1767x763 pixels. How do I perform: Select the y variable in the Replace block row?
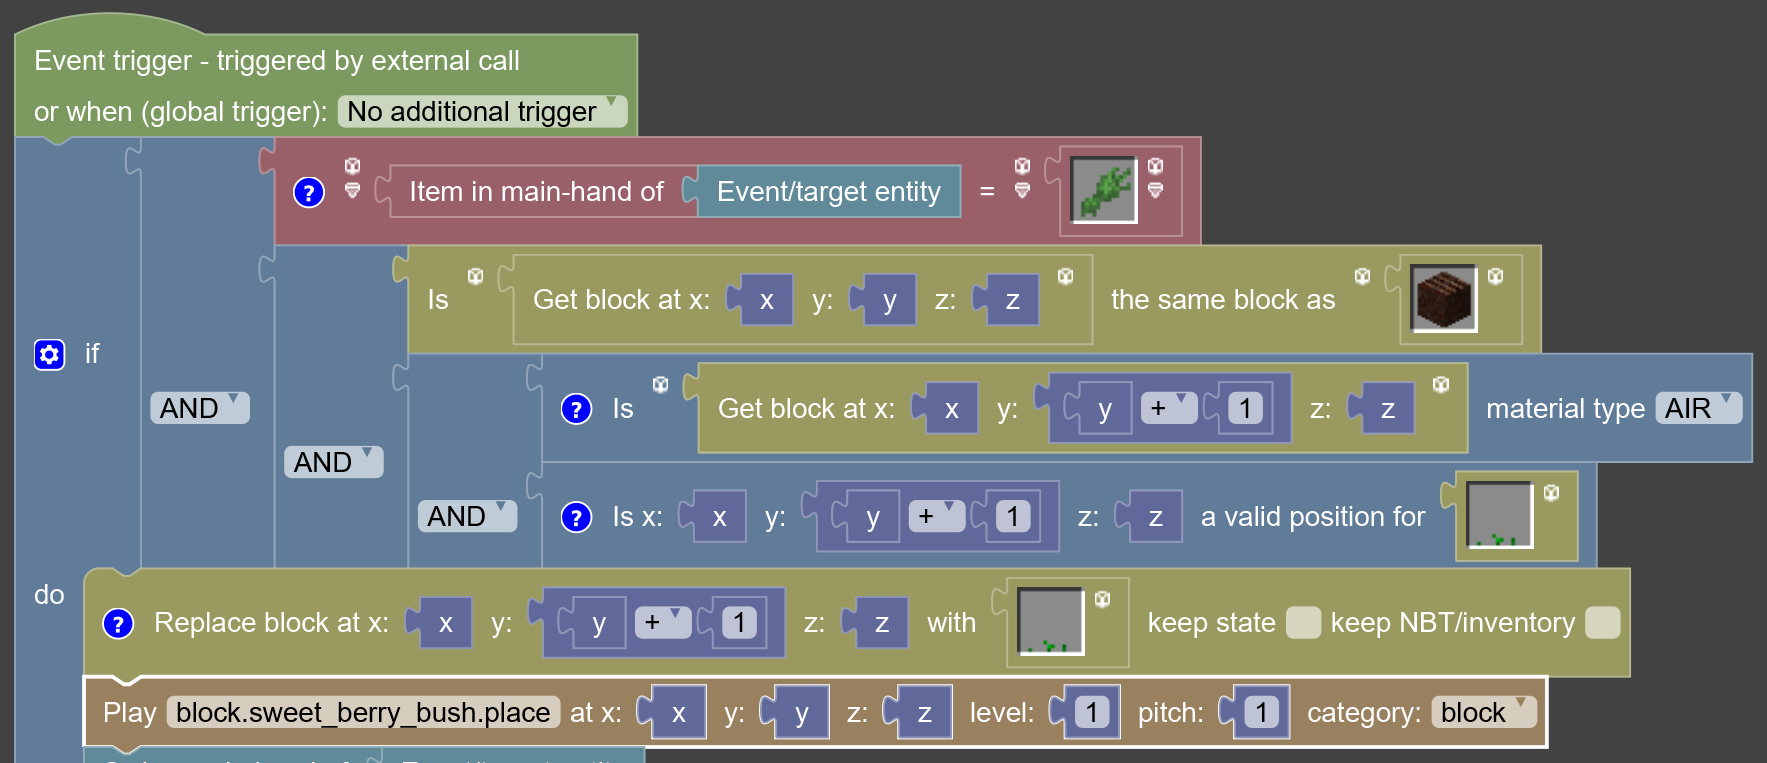599,623
